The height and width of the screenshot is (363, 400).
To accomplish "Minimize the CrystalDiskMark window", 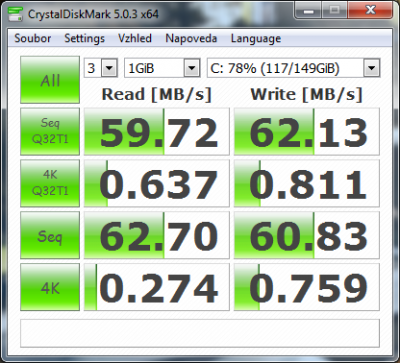I will click(309, 11).
